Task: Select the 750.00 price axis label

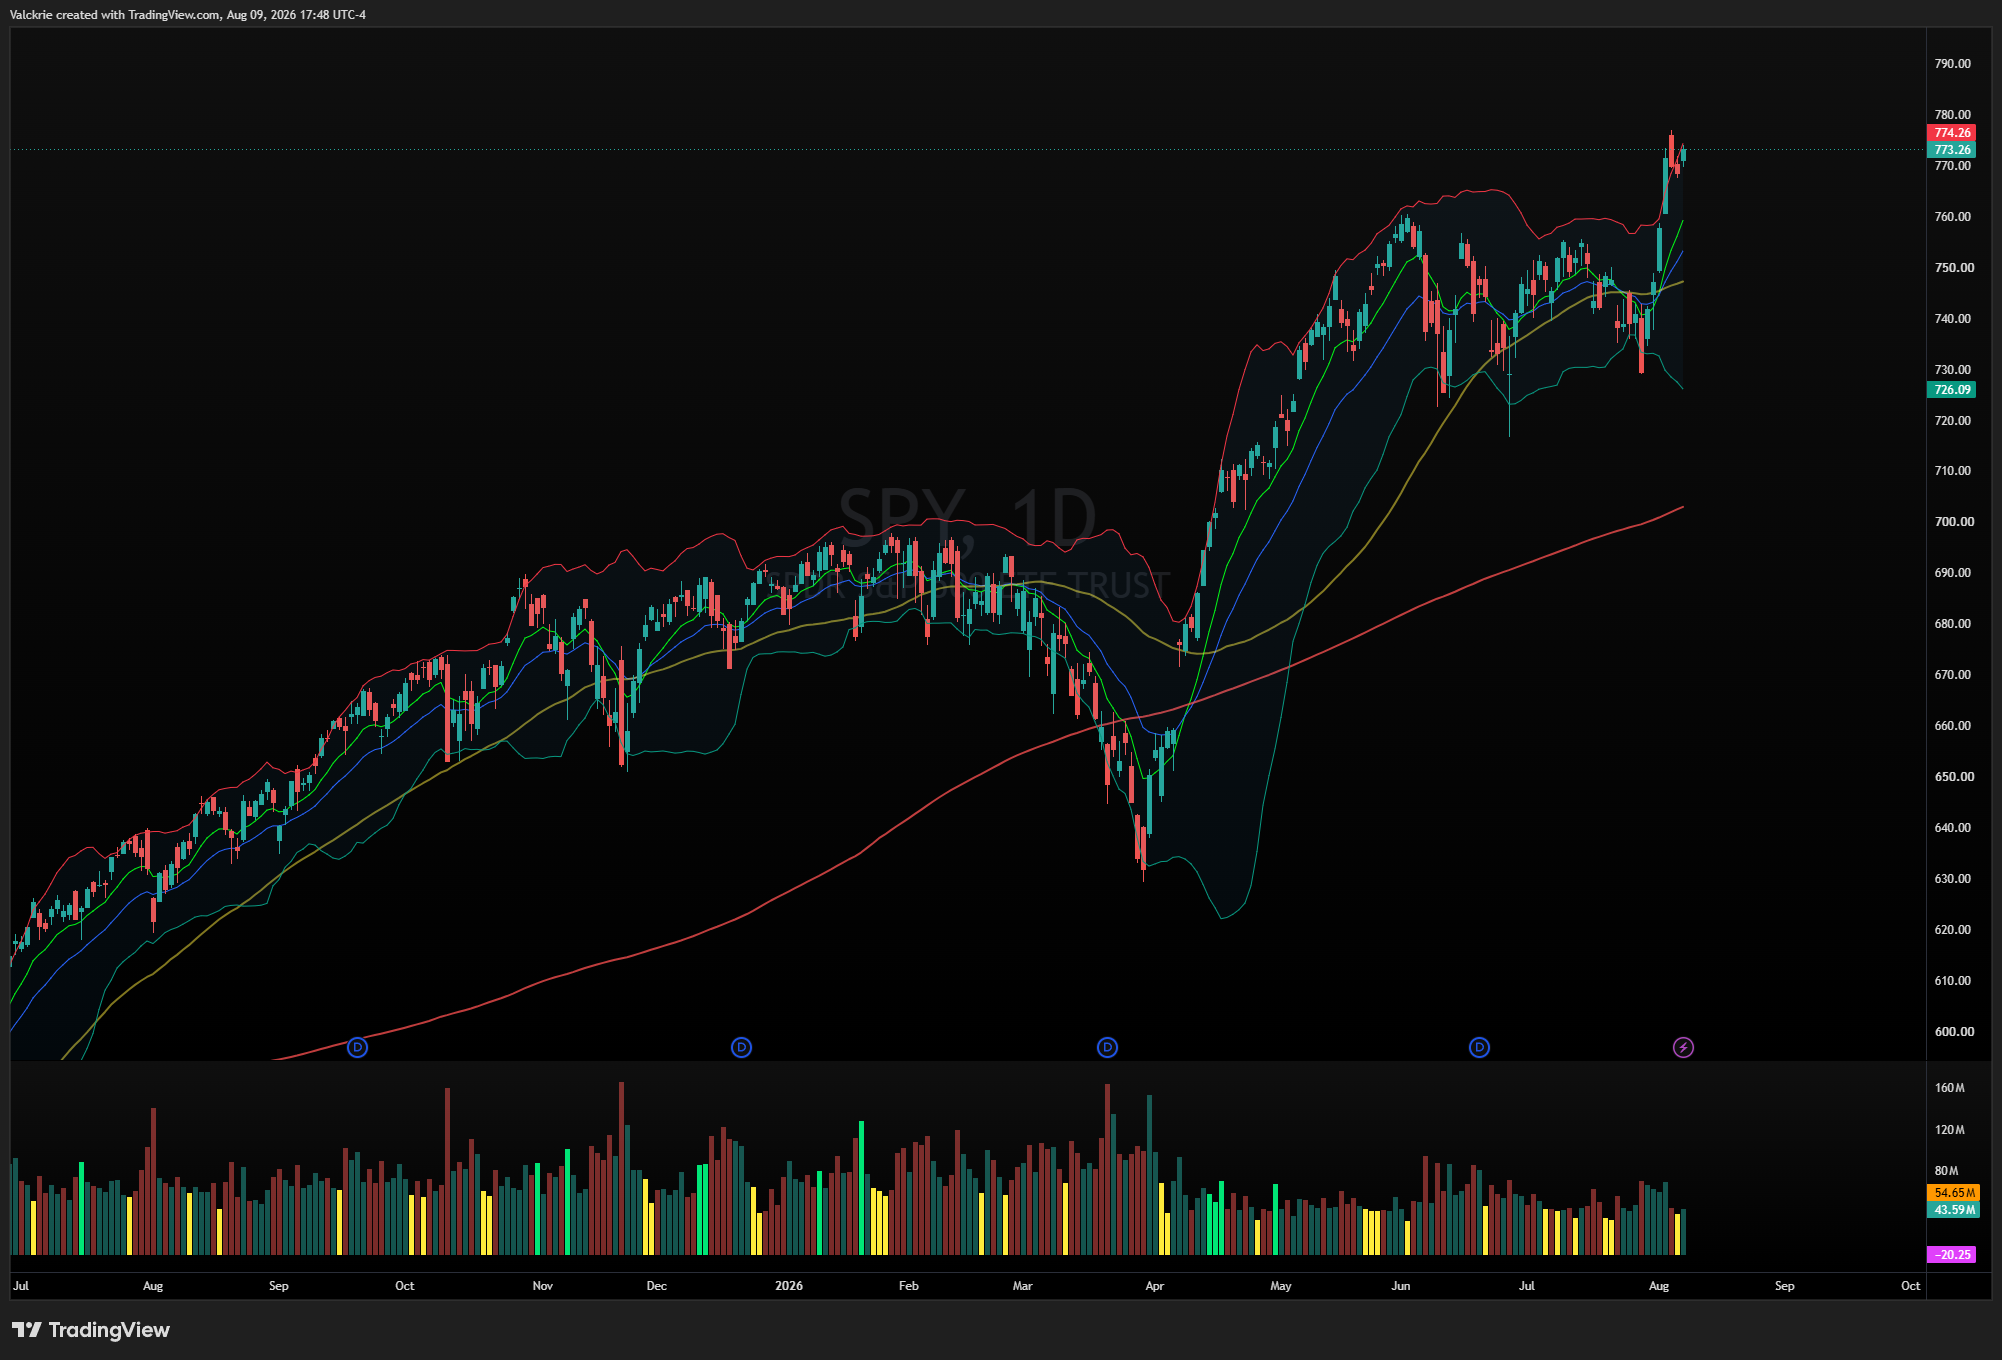Action: (1954, 268)
